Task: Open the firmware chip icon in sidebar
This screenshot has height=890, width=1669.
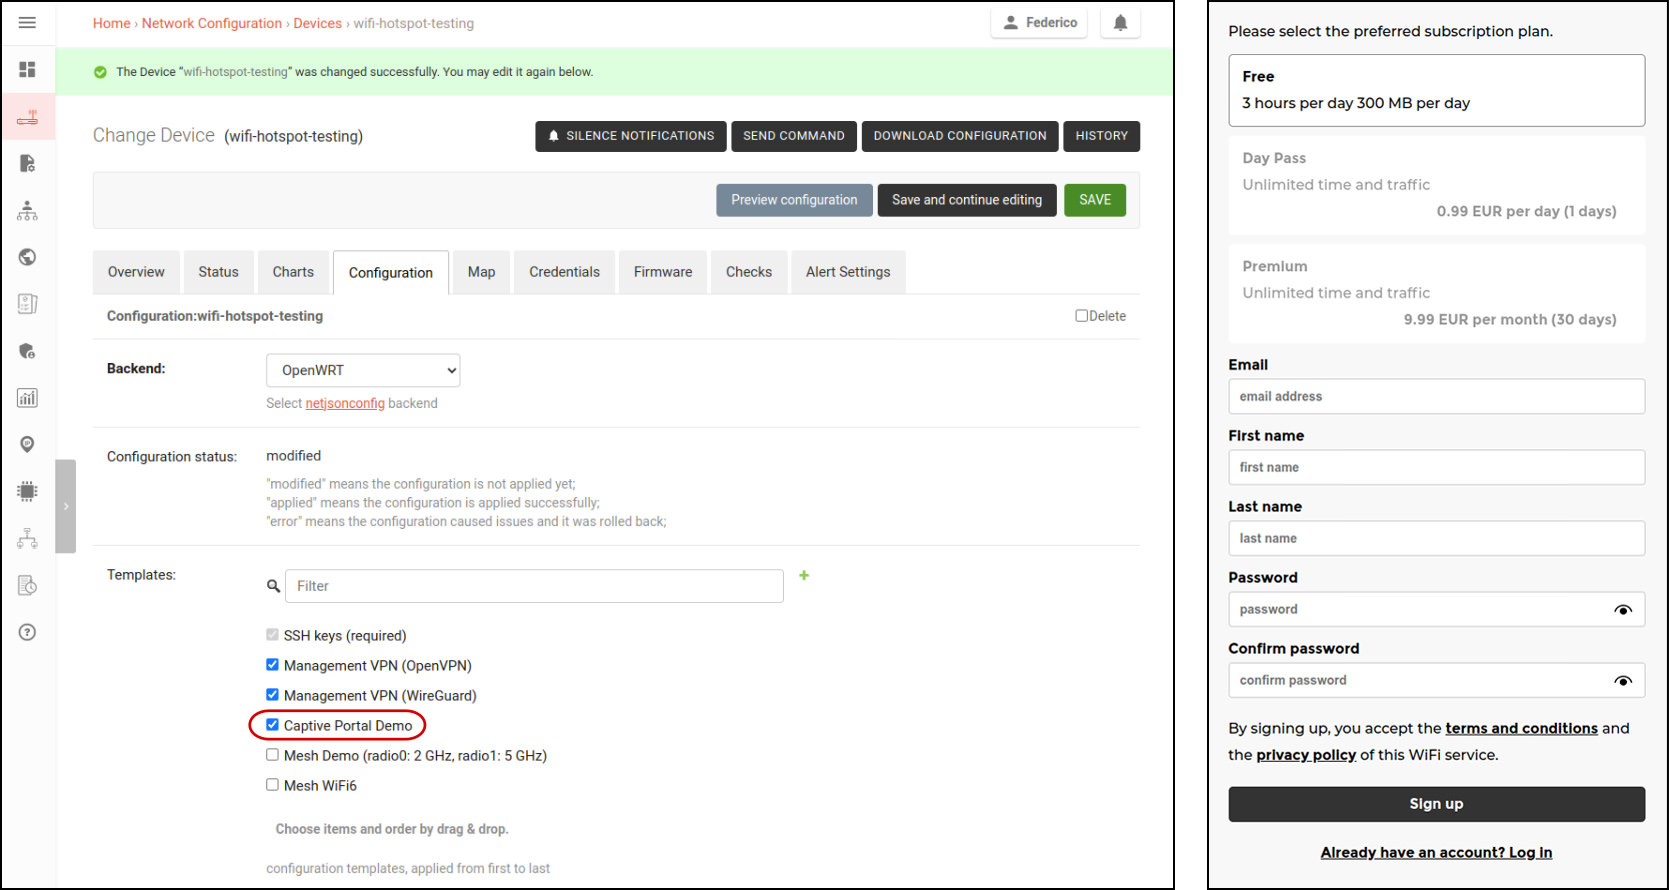Action: (27, 491)
